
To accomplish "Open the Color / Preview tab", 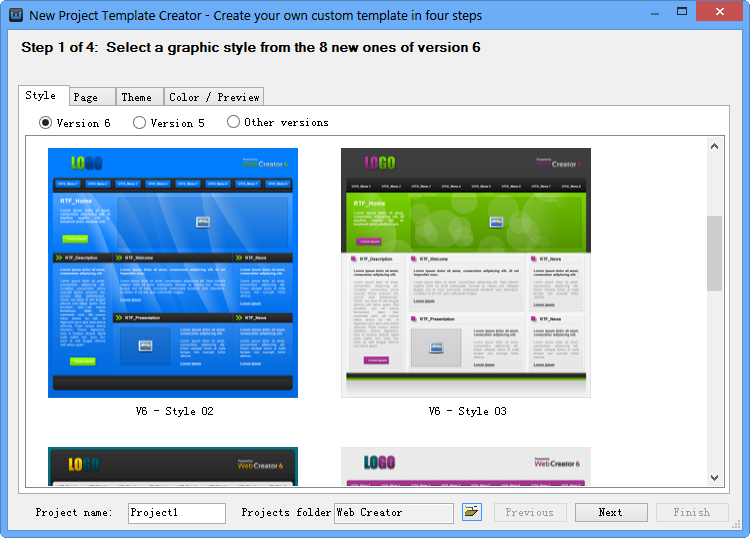I will [x=214, y=97].
